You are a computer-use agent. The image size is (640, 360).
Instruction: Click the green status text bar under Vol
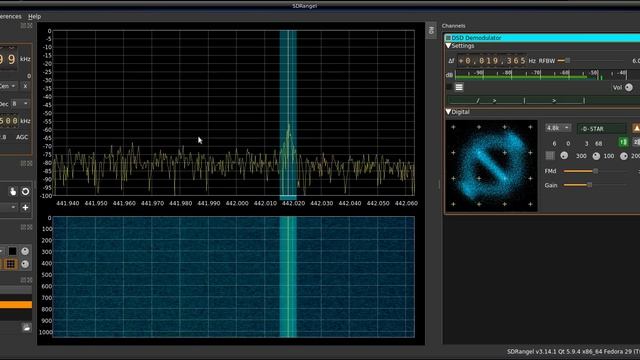544,100
